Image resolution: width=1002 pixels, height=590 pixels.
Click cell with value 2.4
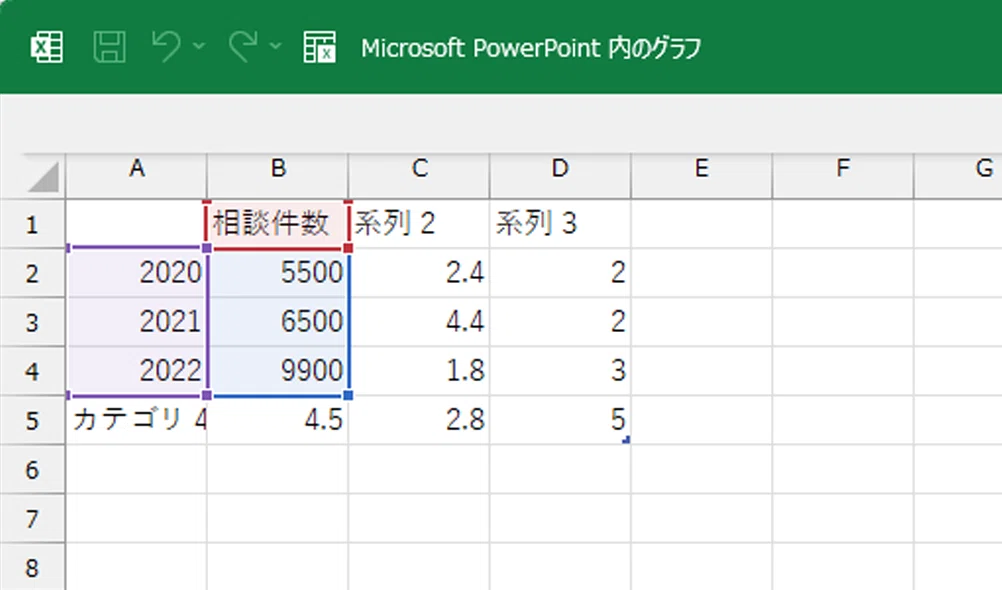click(419, 273)
